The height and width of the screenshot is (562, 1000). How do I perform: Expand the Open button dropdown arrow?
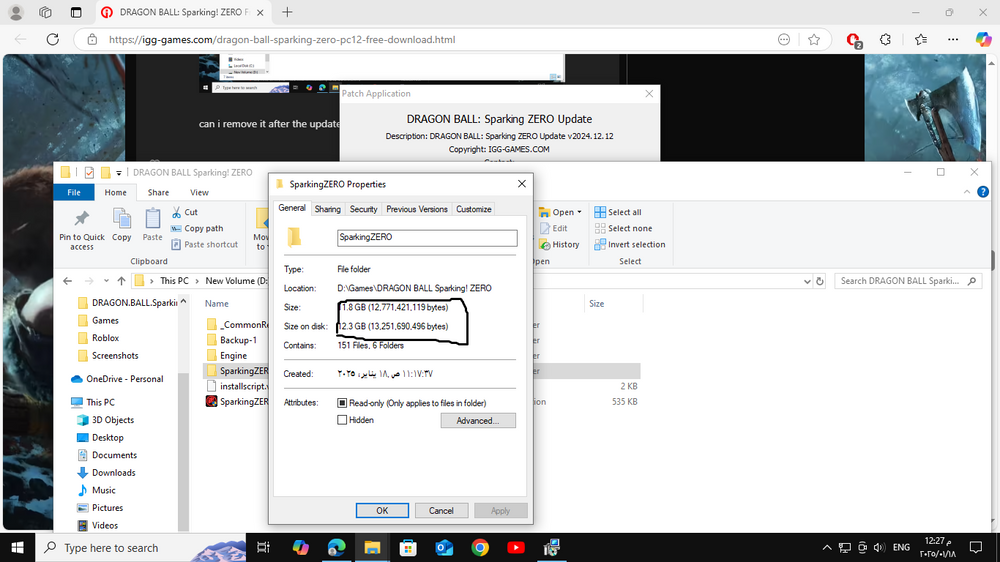pos(579,212)
